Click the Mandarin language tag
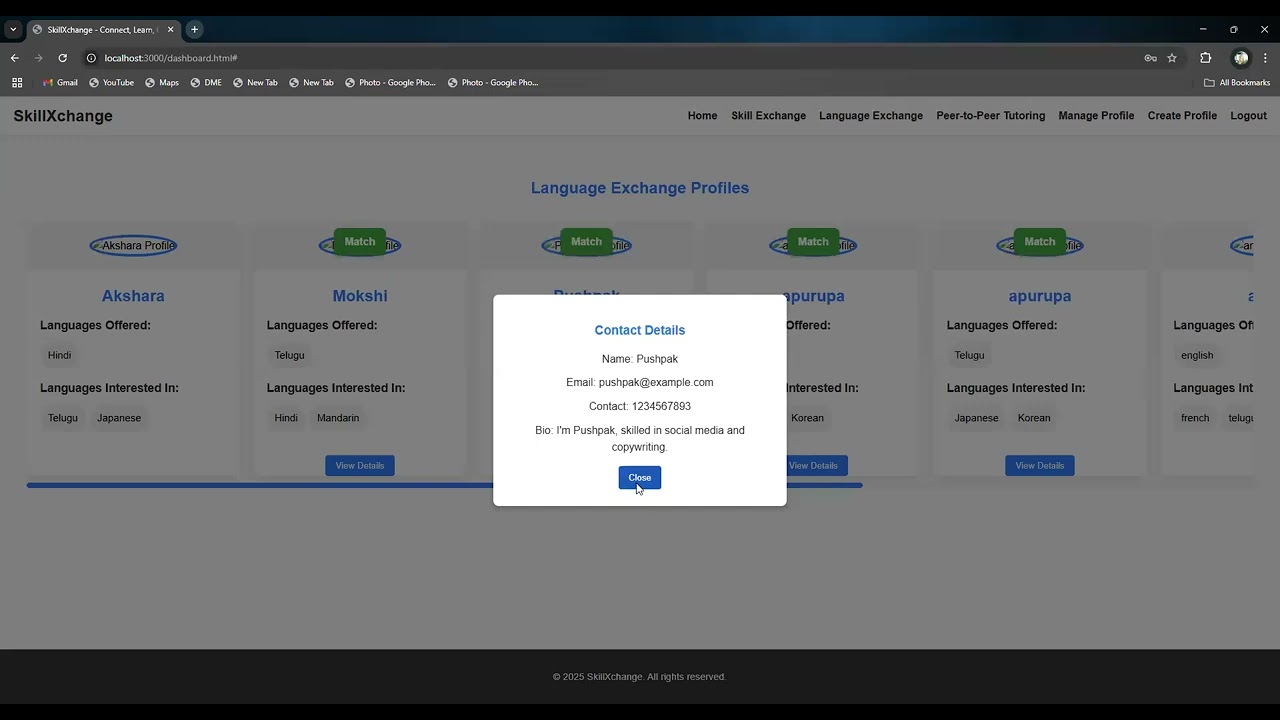Image resolution: width=1280 pixels, height=720 pixels. pos(338,418)
